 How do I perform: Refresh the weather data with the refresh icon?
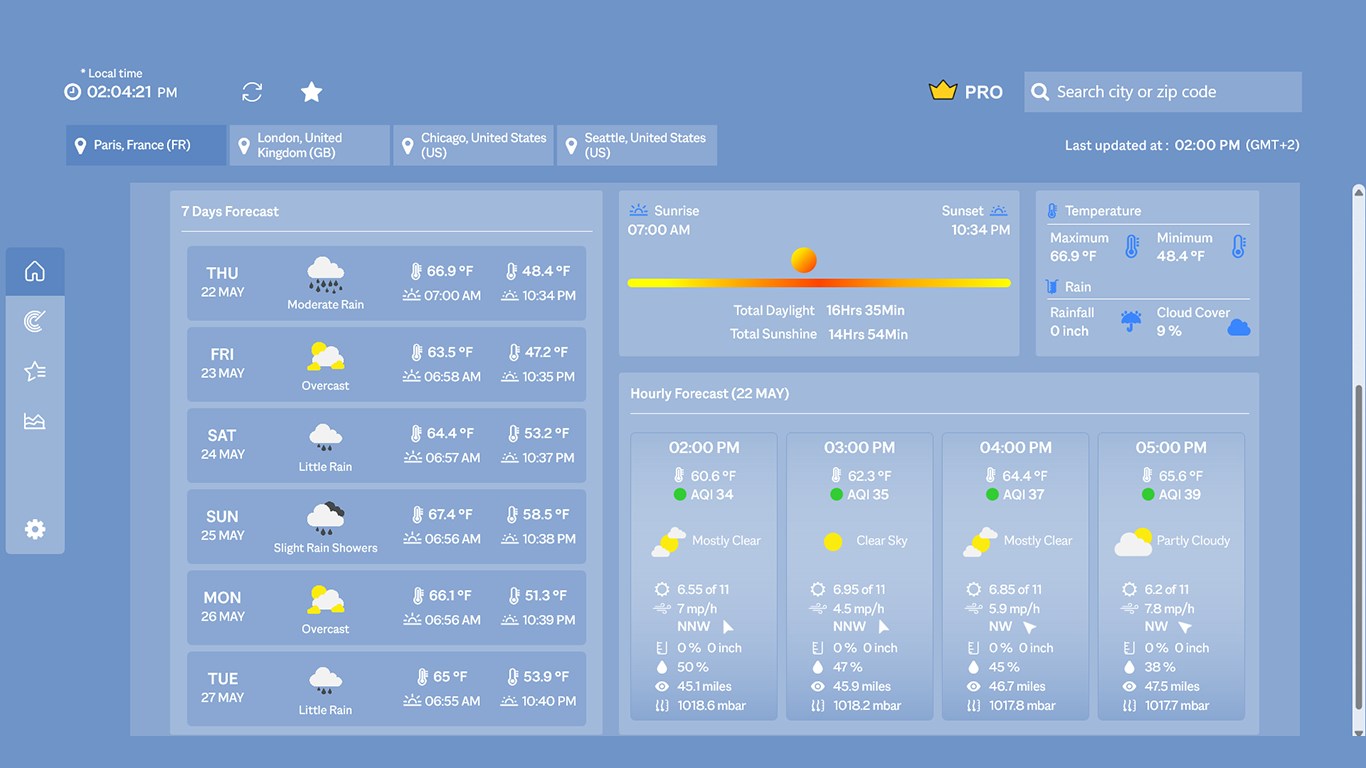click(251, 91)
